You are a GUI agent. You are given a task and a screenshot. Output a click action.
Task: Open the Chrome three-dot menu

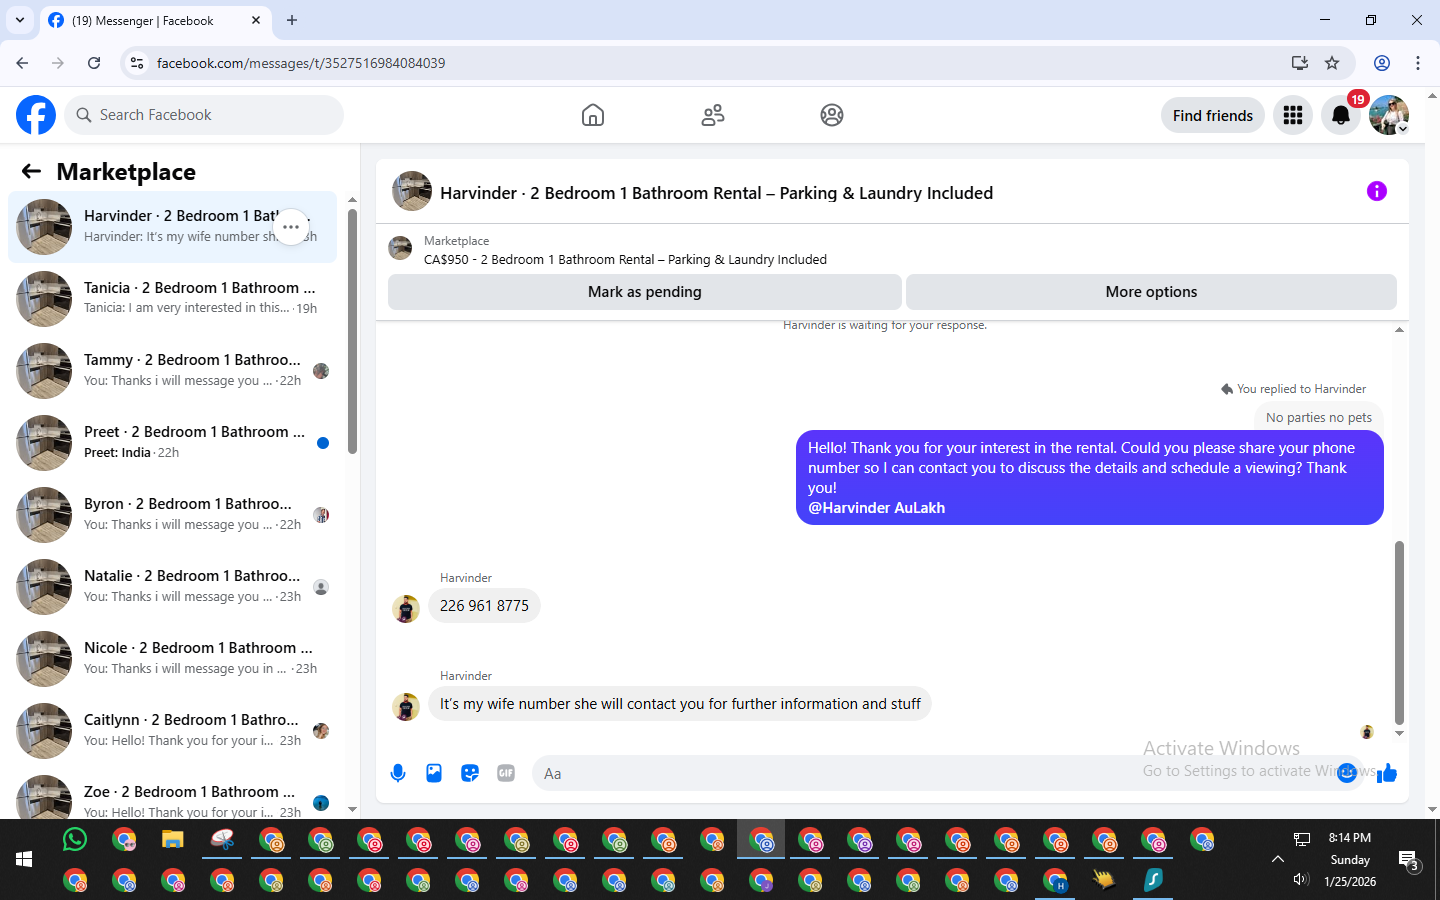pyautogui.click(x=1418, y=63)
